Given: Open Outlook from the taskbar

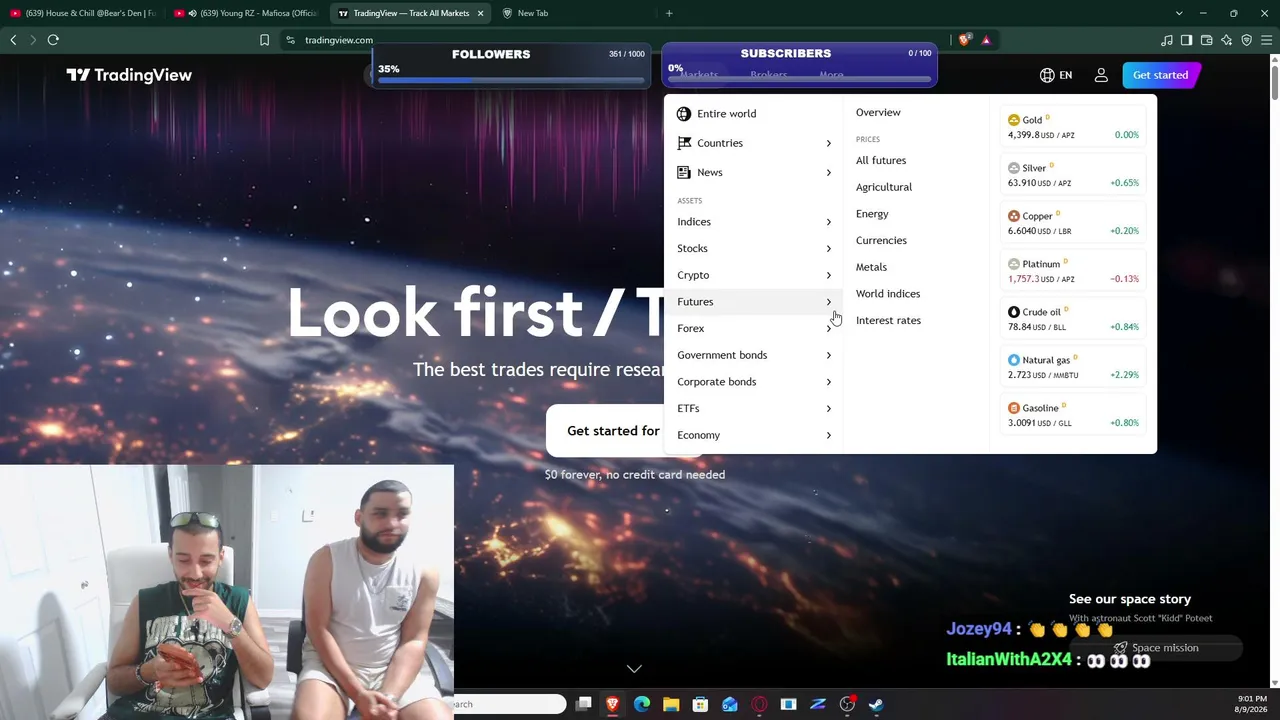Looking at the screenshot, I should [x=730, y=704].
